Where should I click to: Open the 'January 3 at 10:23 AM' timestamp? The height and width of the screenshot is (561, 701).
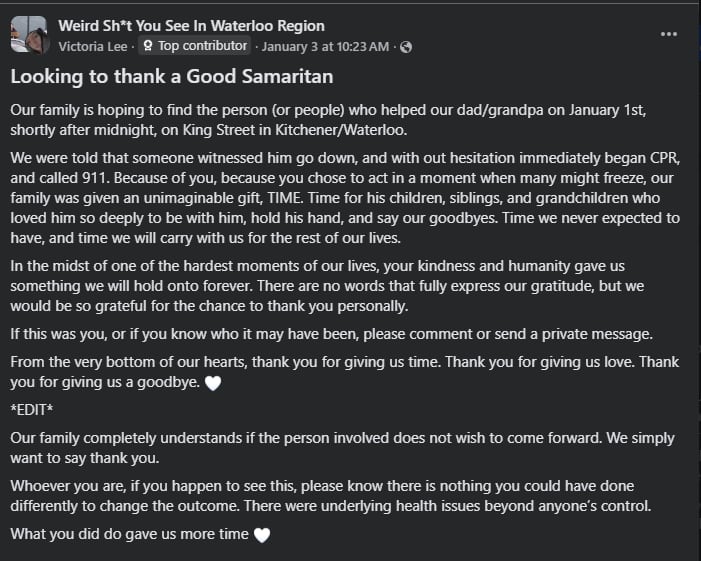327,46
